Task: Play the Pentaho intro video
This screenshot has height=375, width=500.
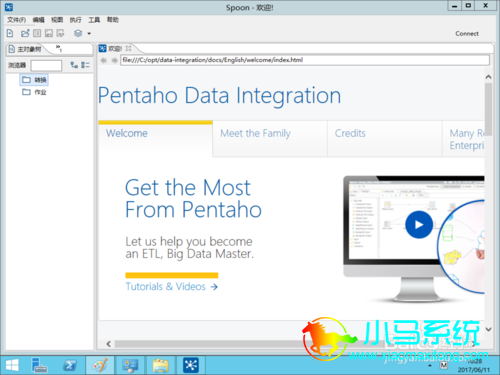Action: click(419, 225)
